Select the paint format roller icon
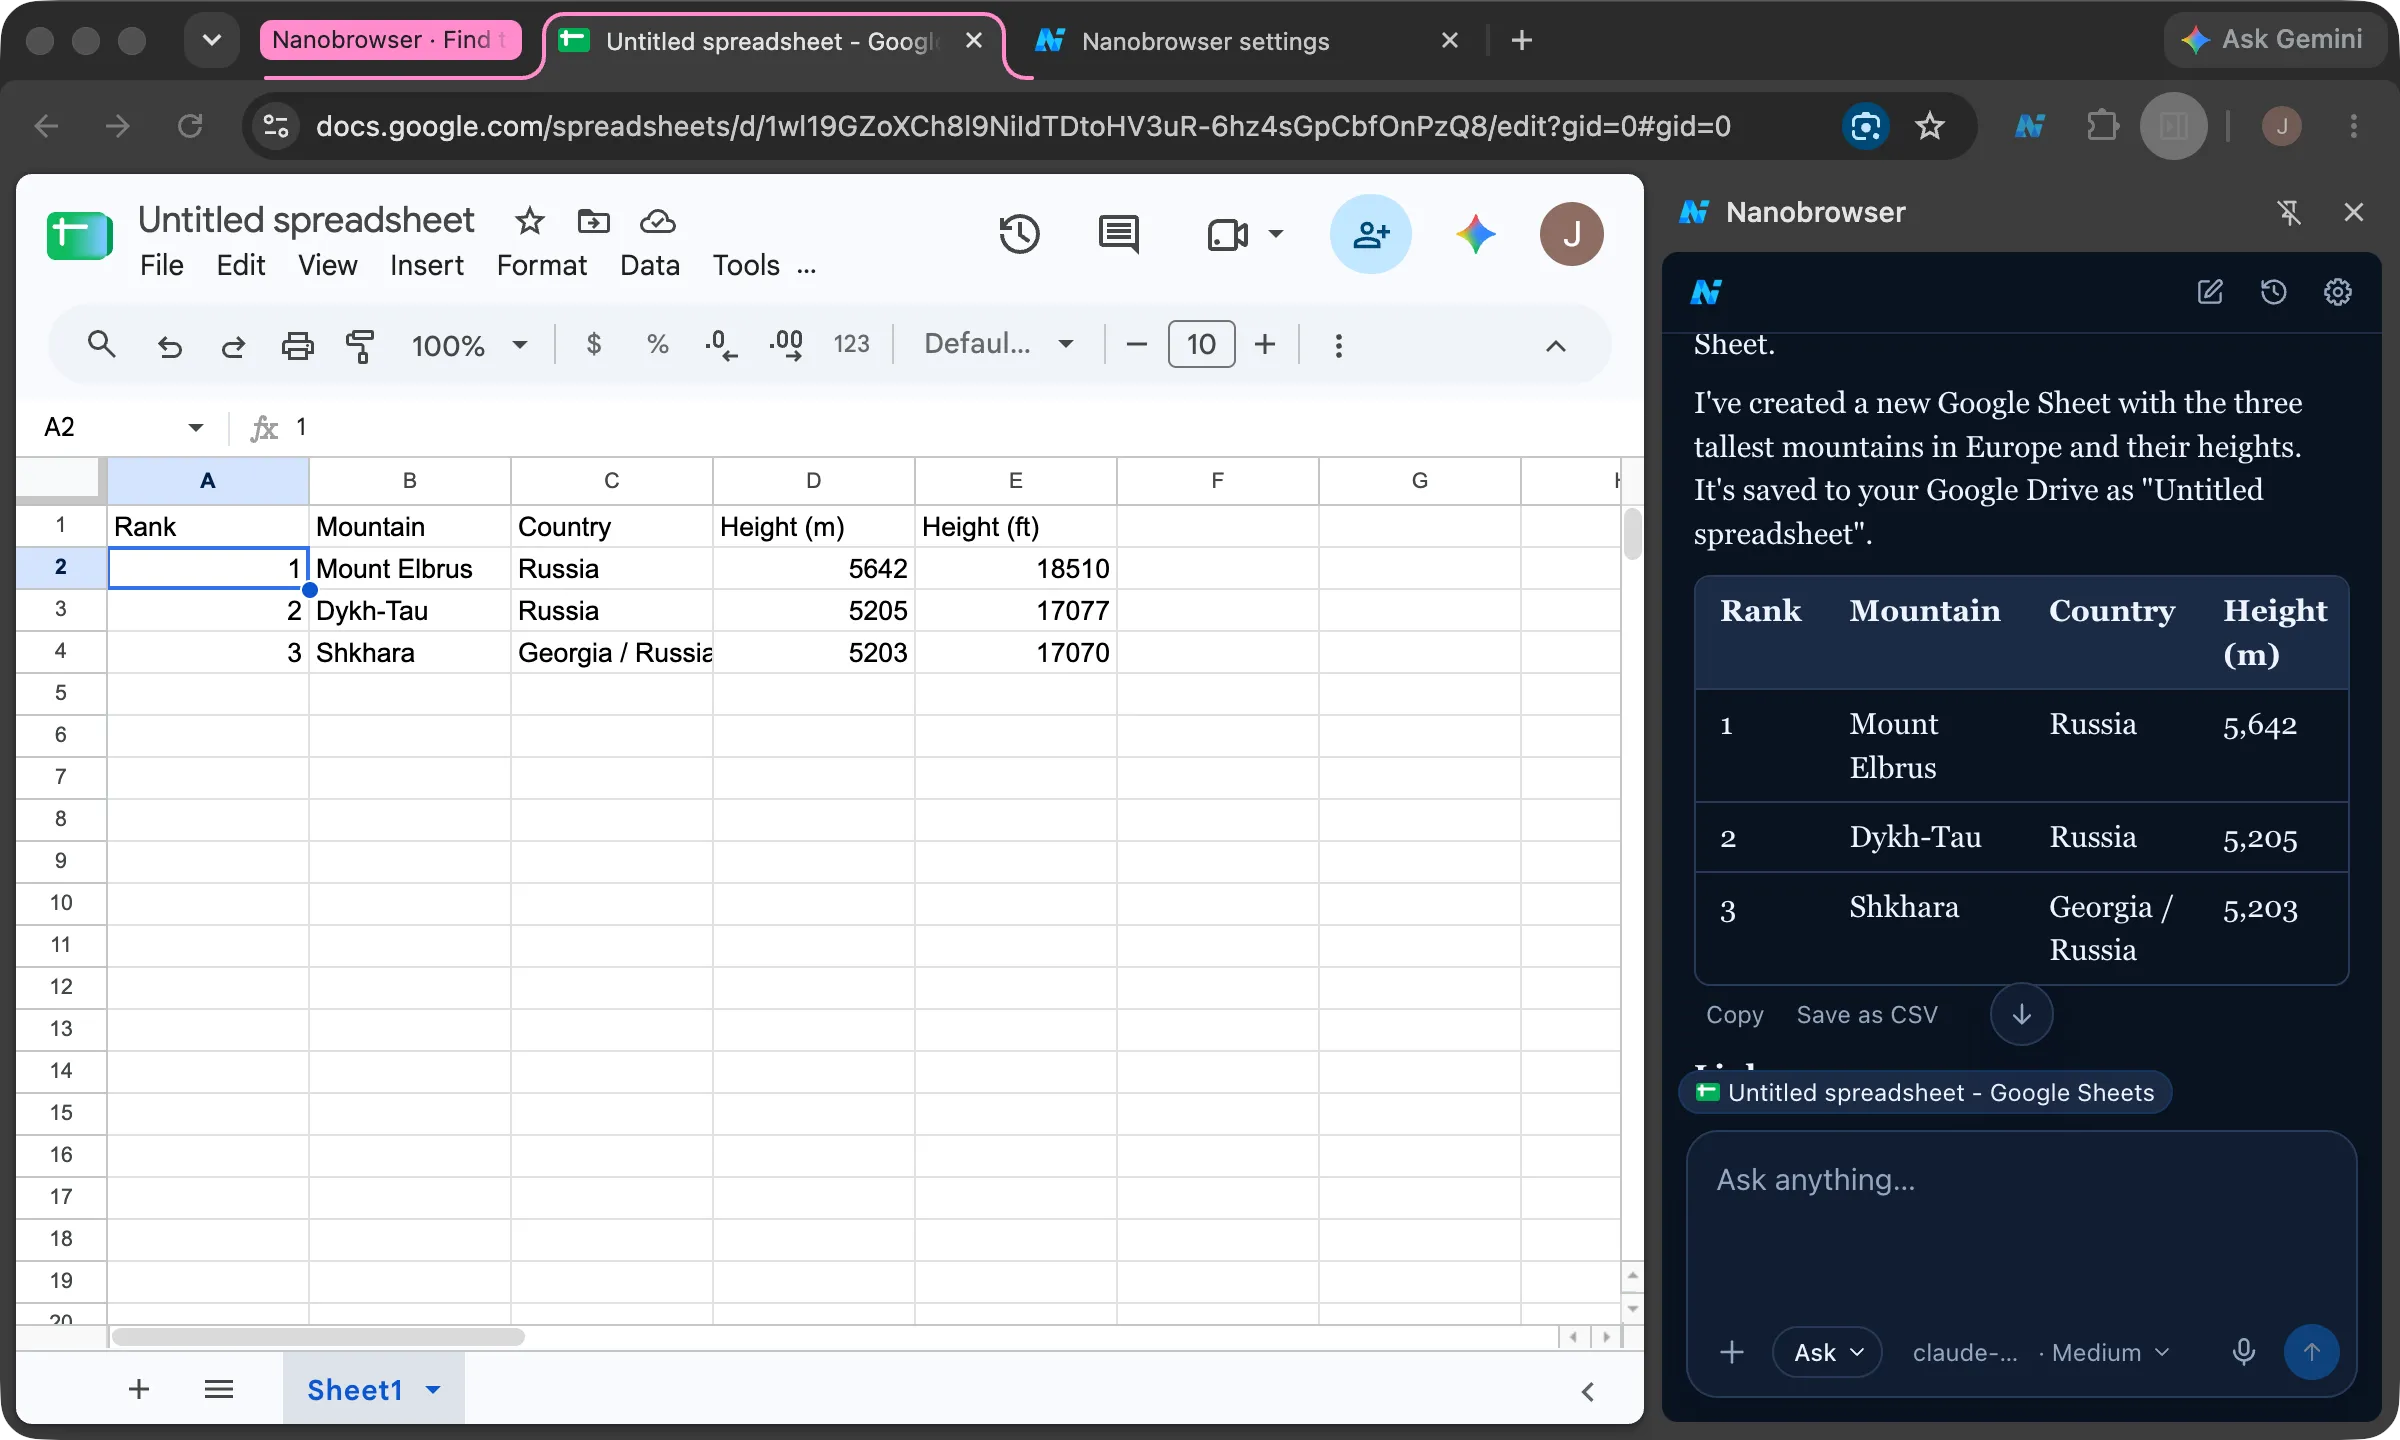Image resolution: width=2400 pixels, height=1440 pixels. click(360, 346)
